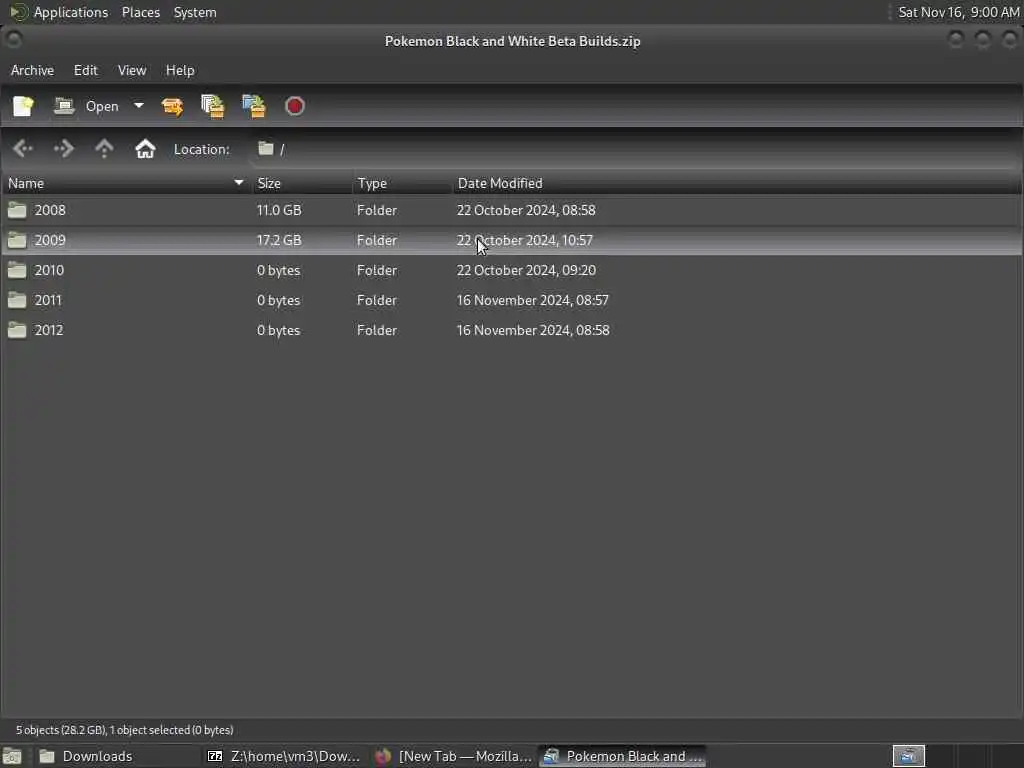Click the red Stop operation icon
The height and width of the screenshot is (768, 1024).
(x=295, y=106)
